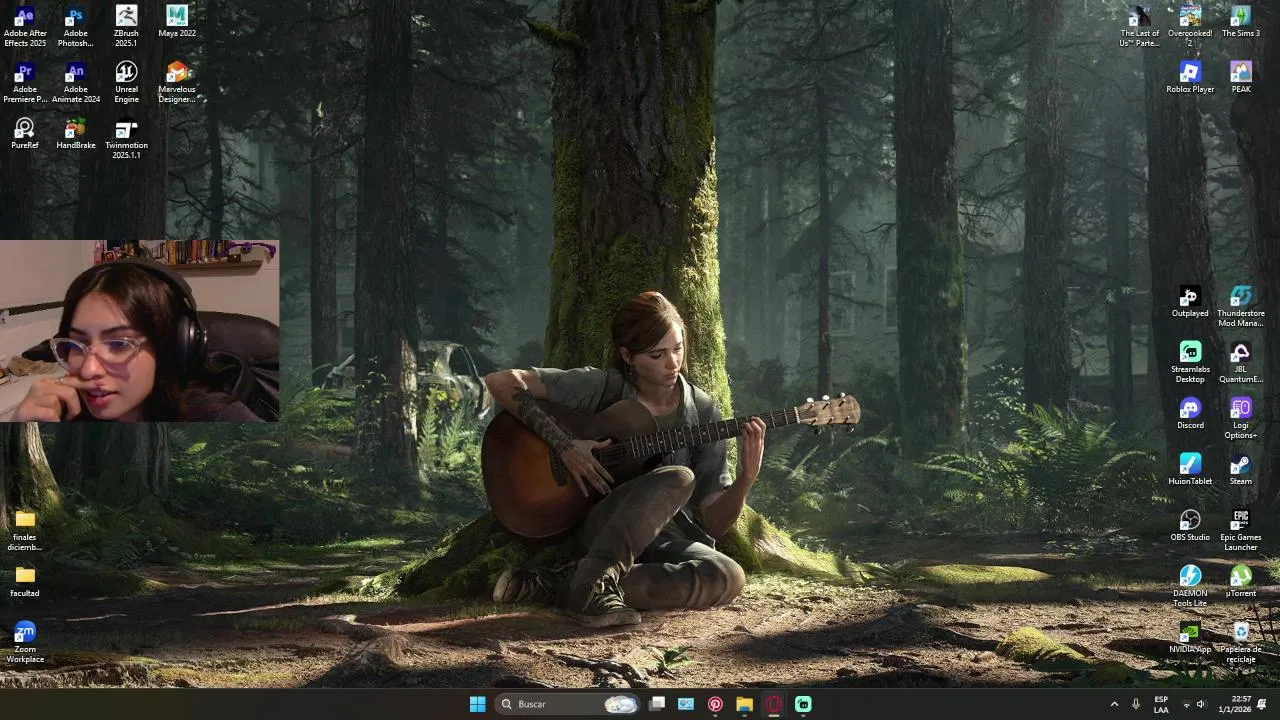This screenshot has height=720, width=1280.
Task: Select the Logi Options+ icon
Action: 1241,419
